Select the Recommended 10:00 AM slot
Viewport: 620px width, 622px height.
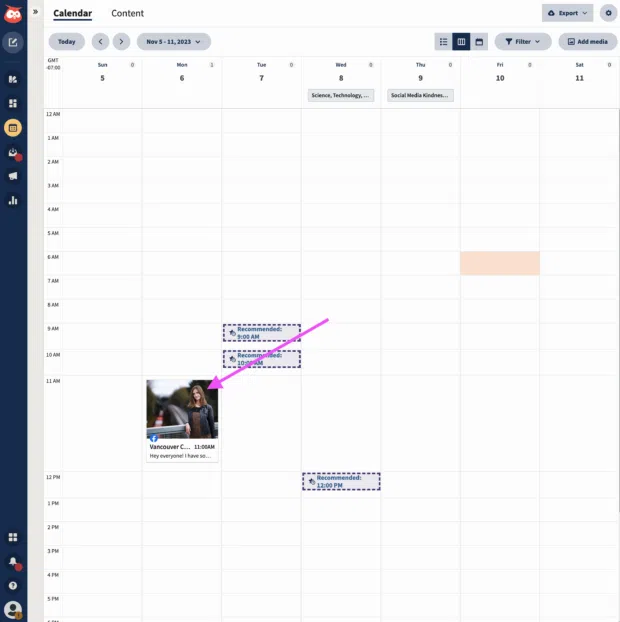pyautogui.click(x=262, y=359)
